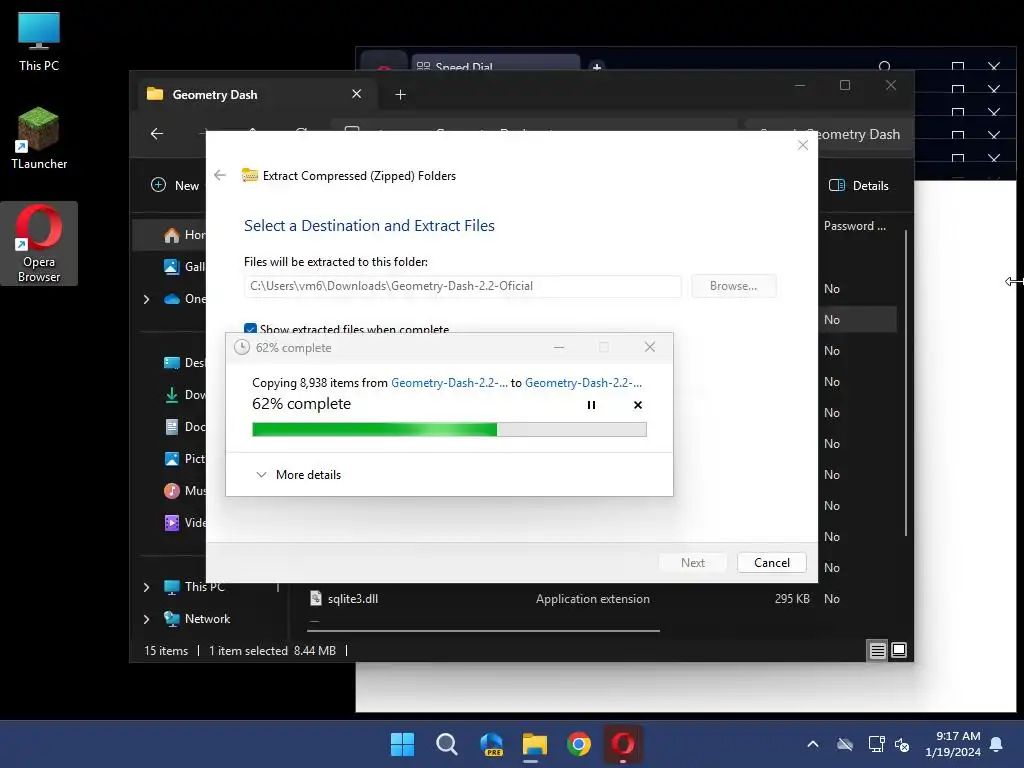Expand More details in copy dialog

coord(299,475)
